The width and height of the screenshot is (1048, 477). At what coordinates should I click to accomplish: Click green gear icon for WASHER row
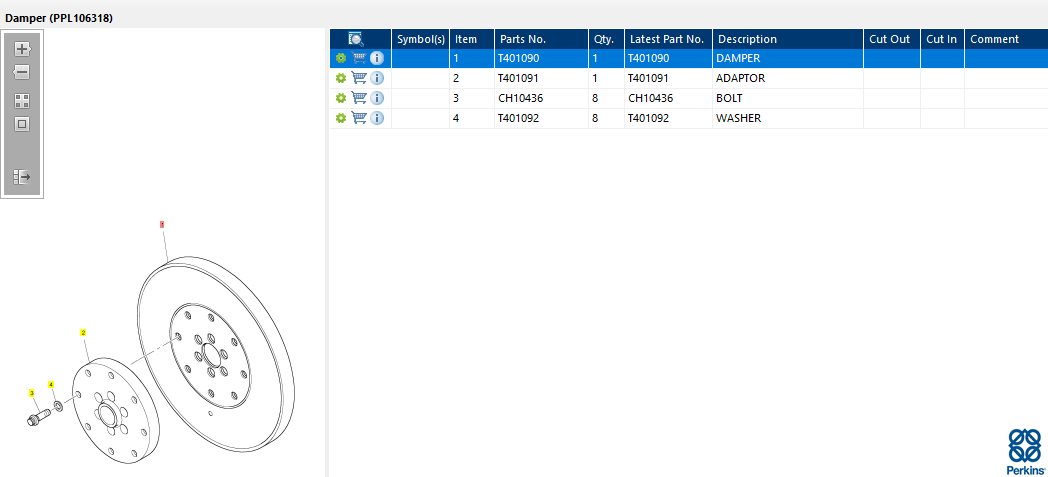point(341,118)
